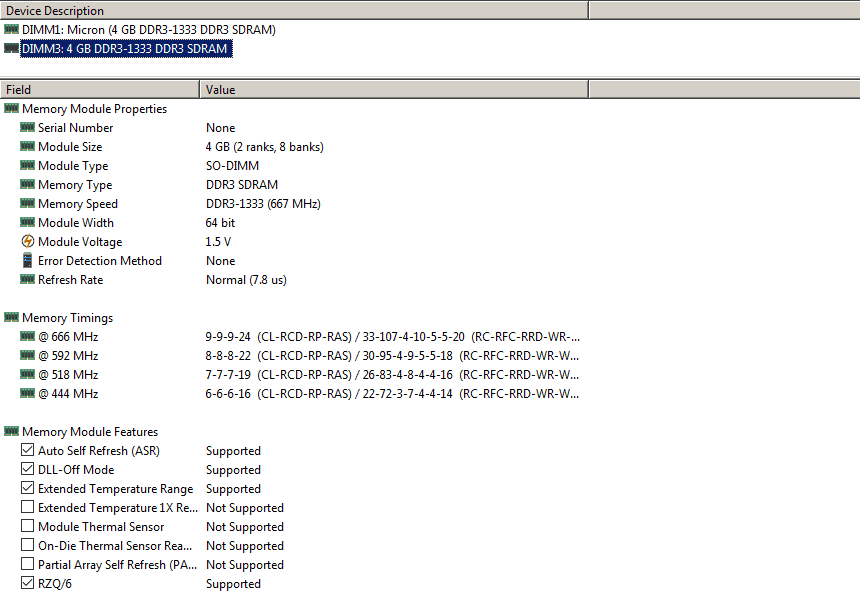Toggle the Module Thermal Sensor checkbox

coord(27,527)
